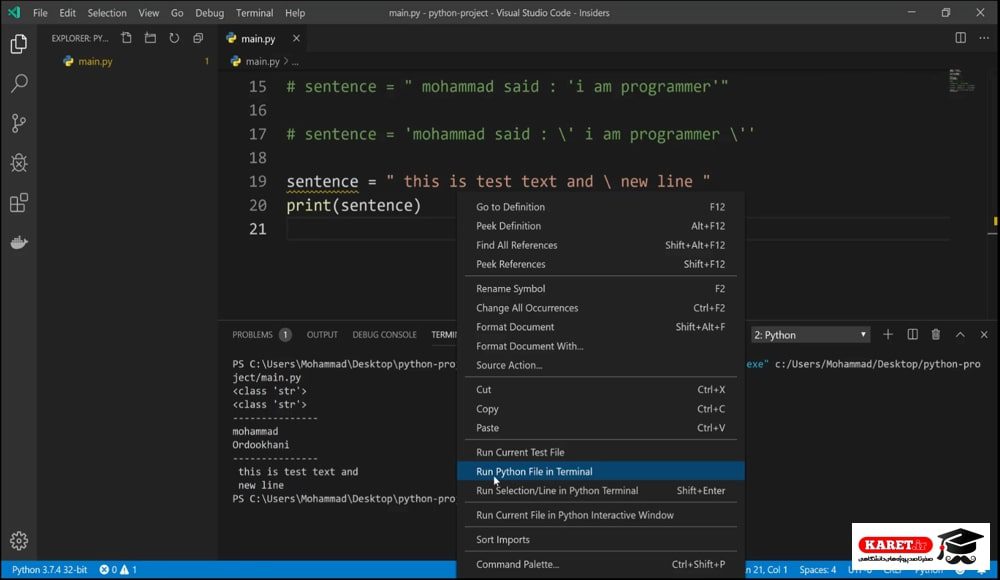Select Find All References
1000x580 pixels.
600,245
